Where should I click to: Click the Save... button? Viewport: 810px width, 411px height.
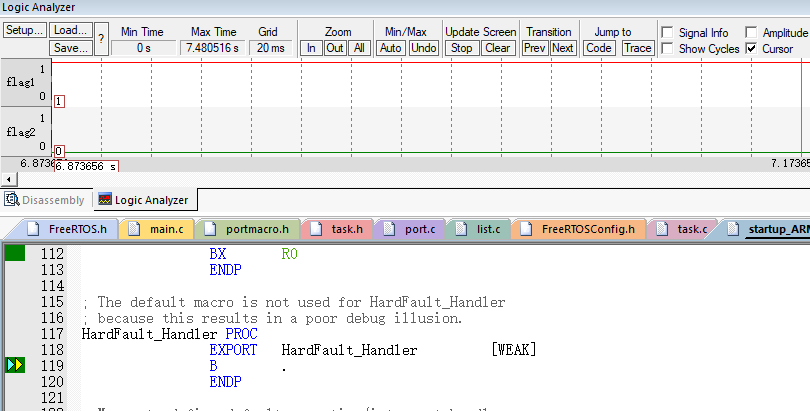(71, 48)
